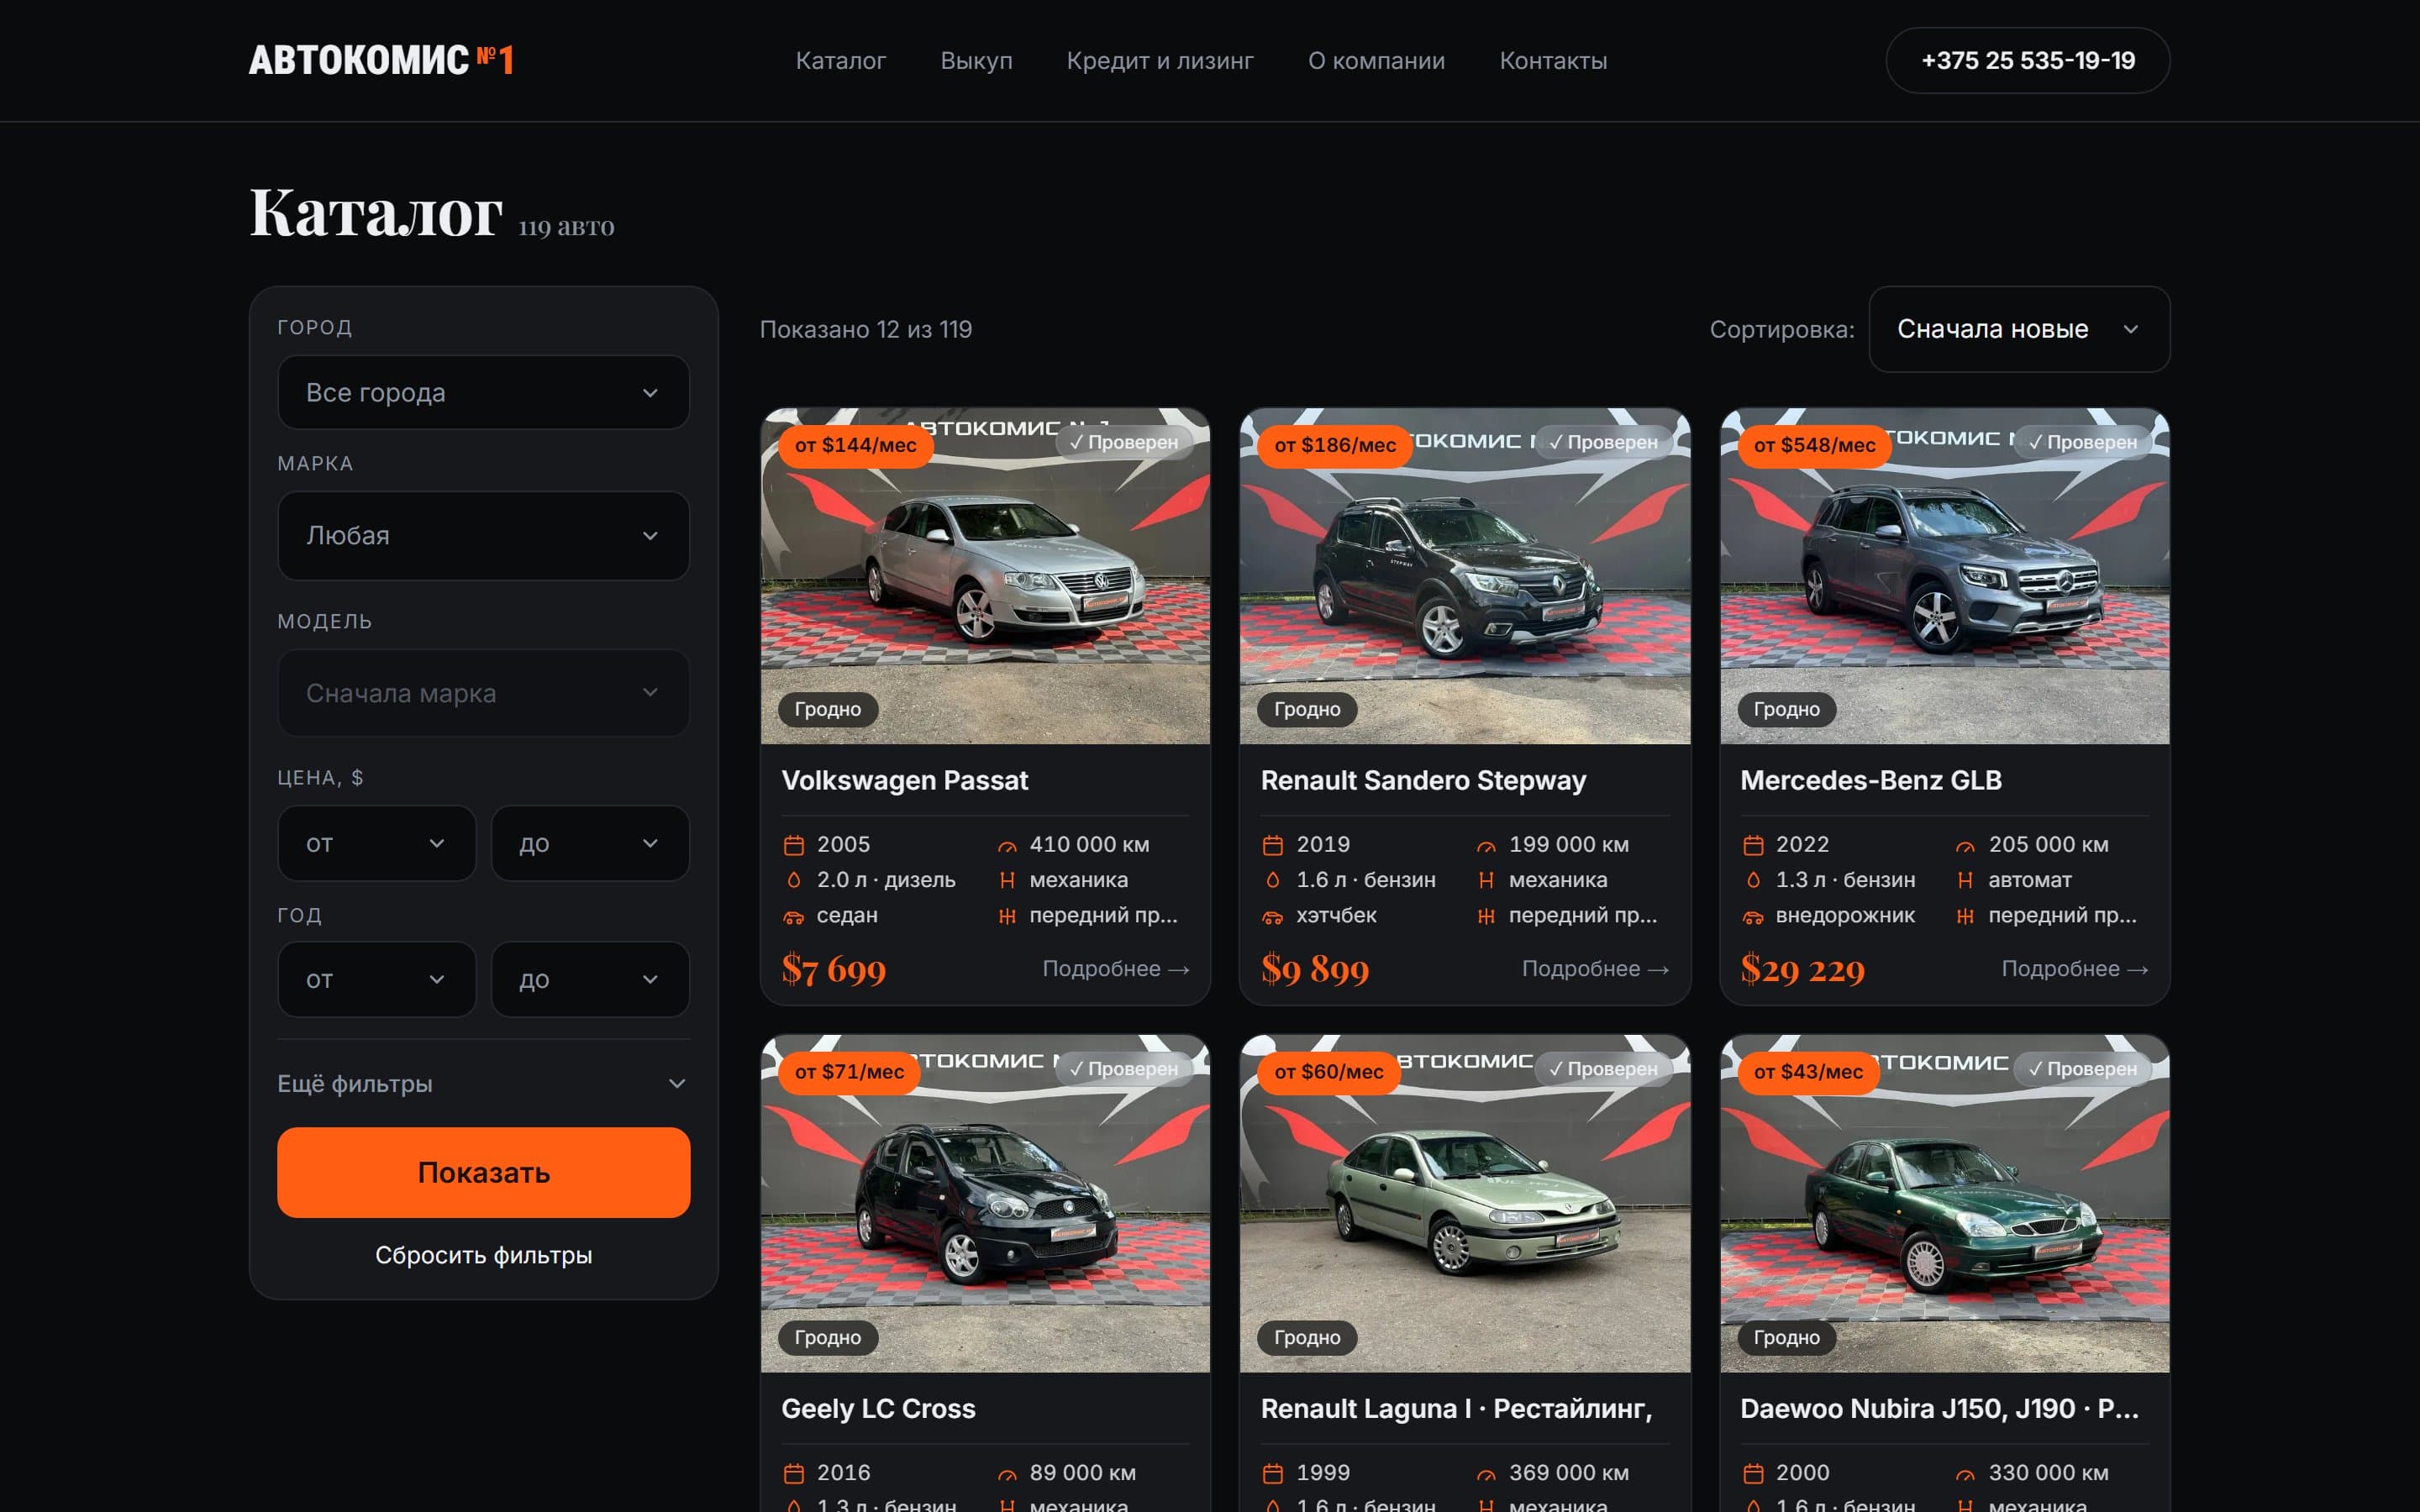Click the АВТОКОМИС №1 logo
The height and width of the screenshot is (1512, 2420).
381,60
